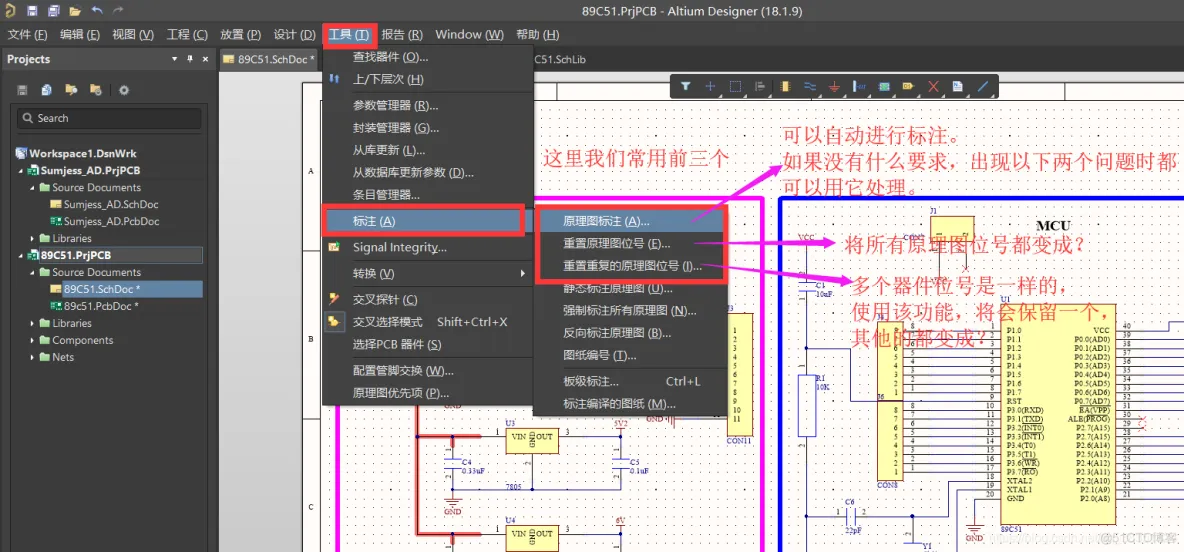Expand the Components folder
This screenshot has height=552, width=1184.
(x=32, y=340)
